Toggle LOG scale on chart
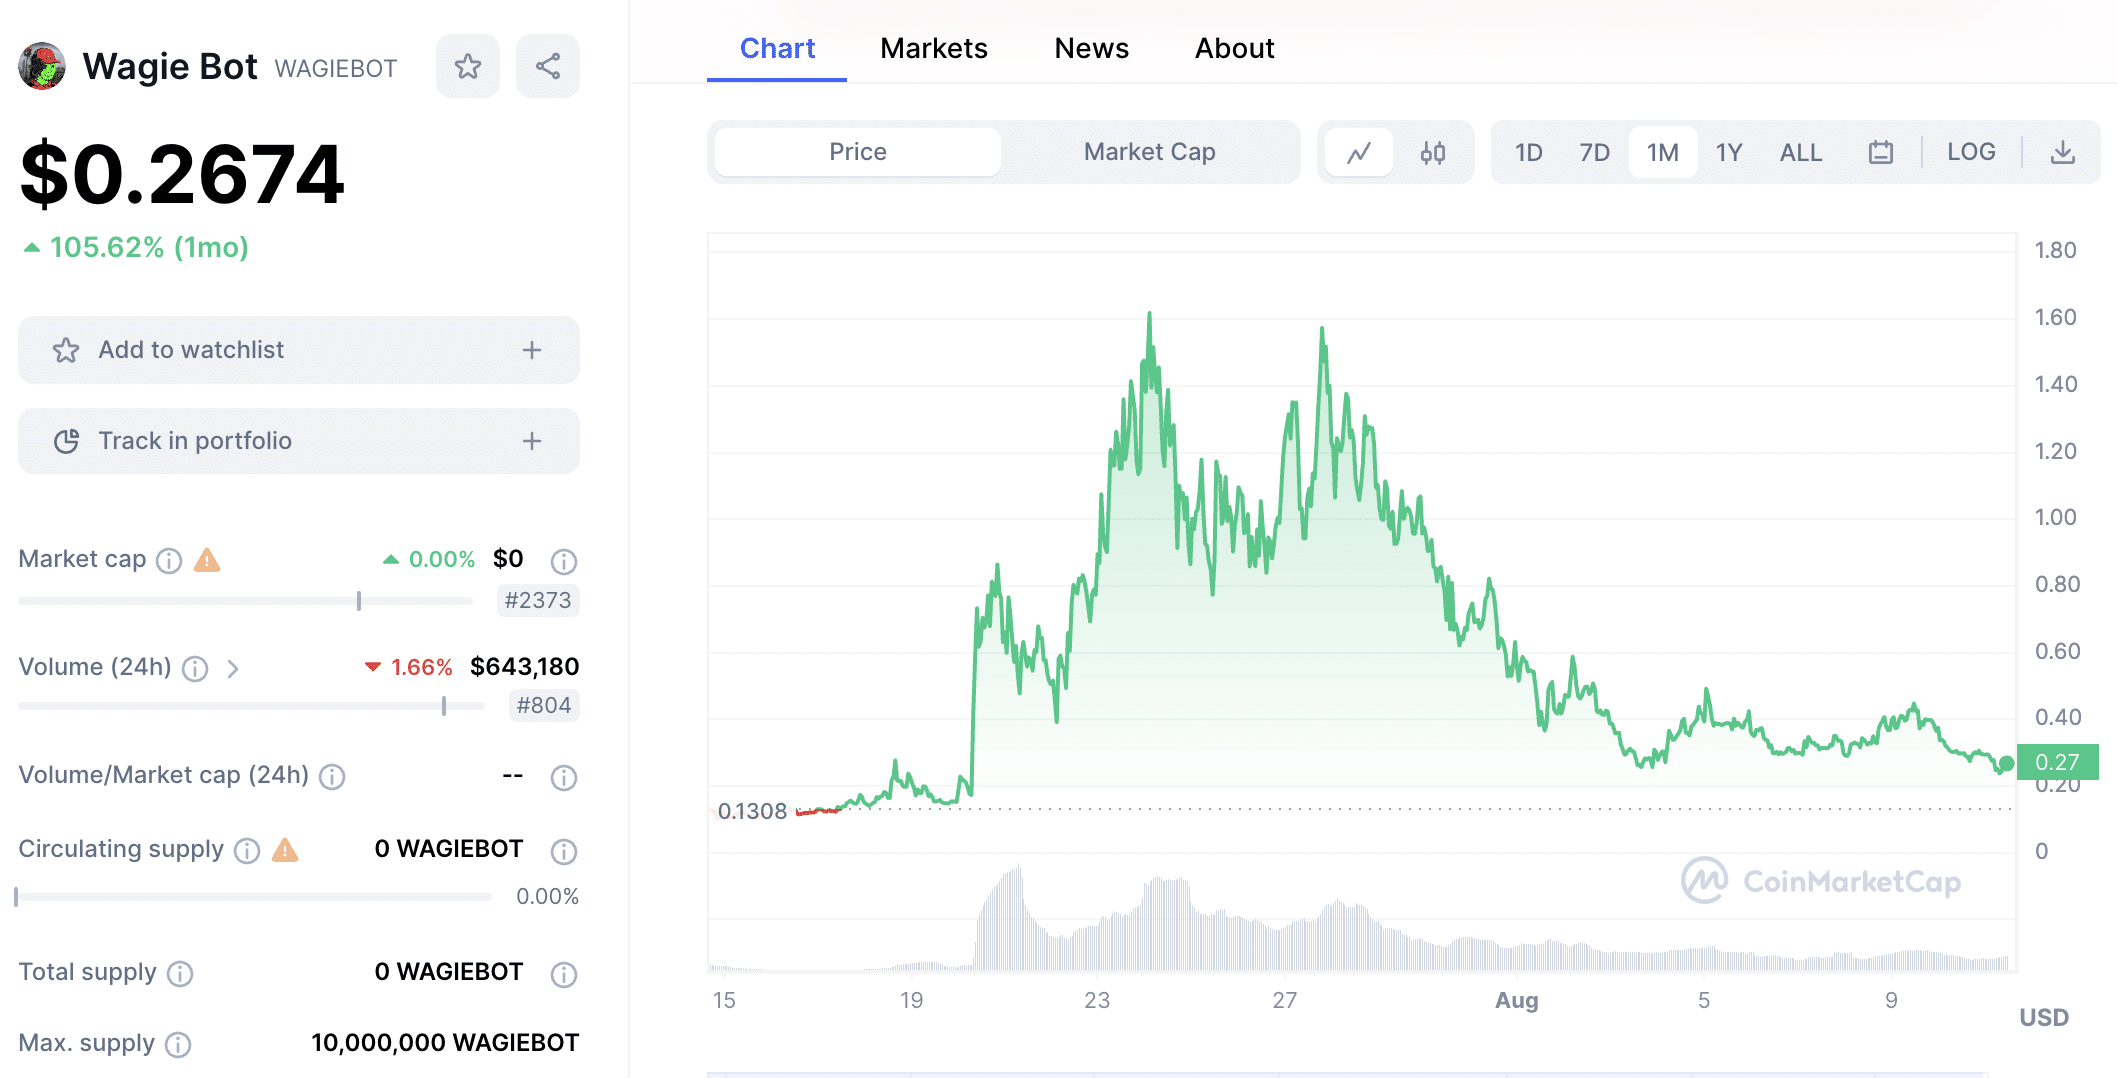The height and width of the screenshot is (1078, 2118). (x=1971, y=152)
